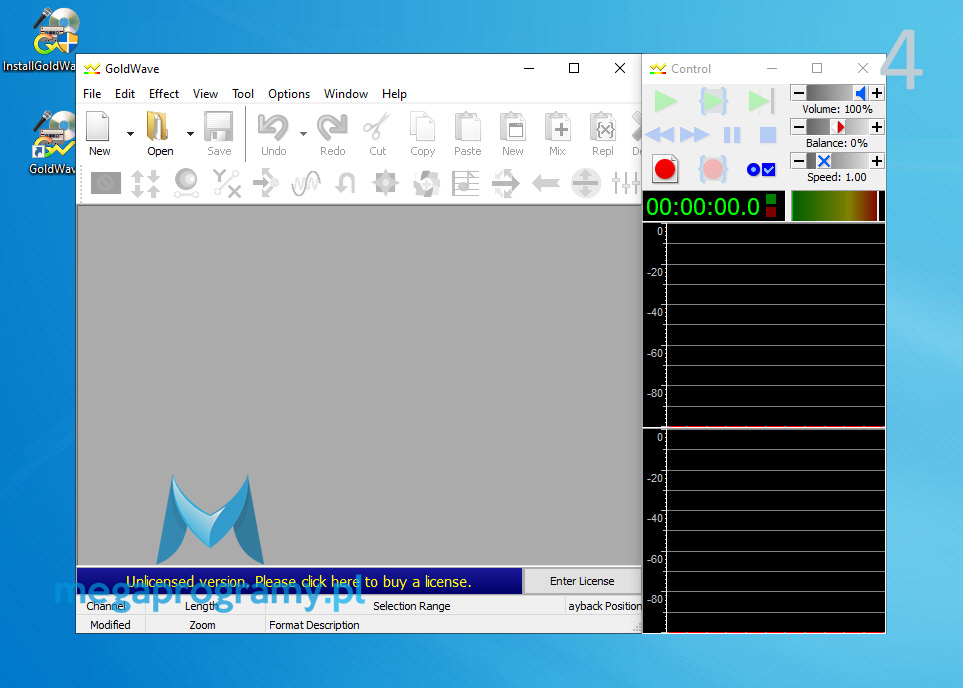This screenshot has height=688, width=963.
Task: Open the Help menu
Action: pyautogui.click(x=394, y=94)
